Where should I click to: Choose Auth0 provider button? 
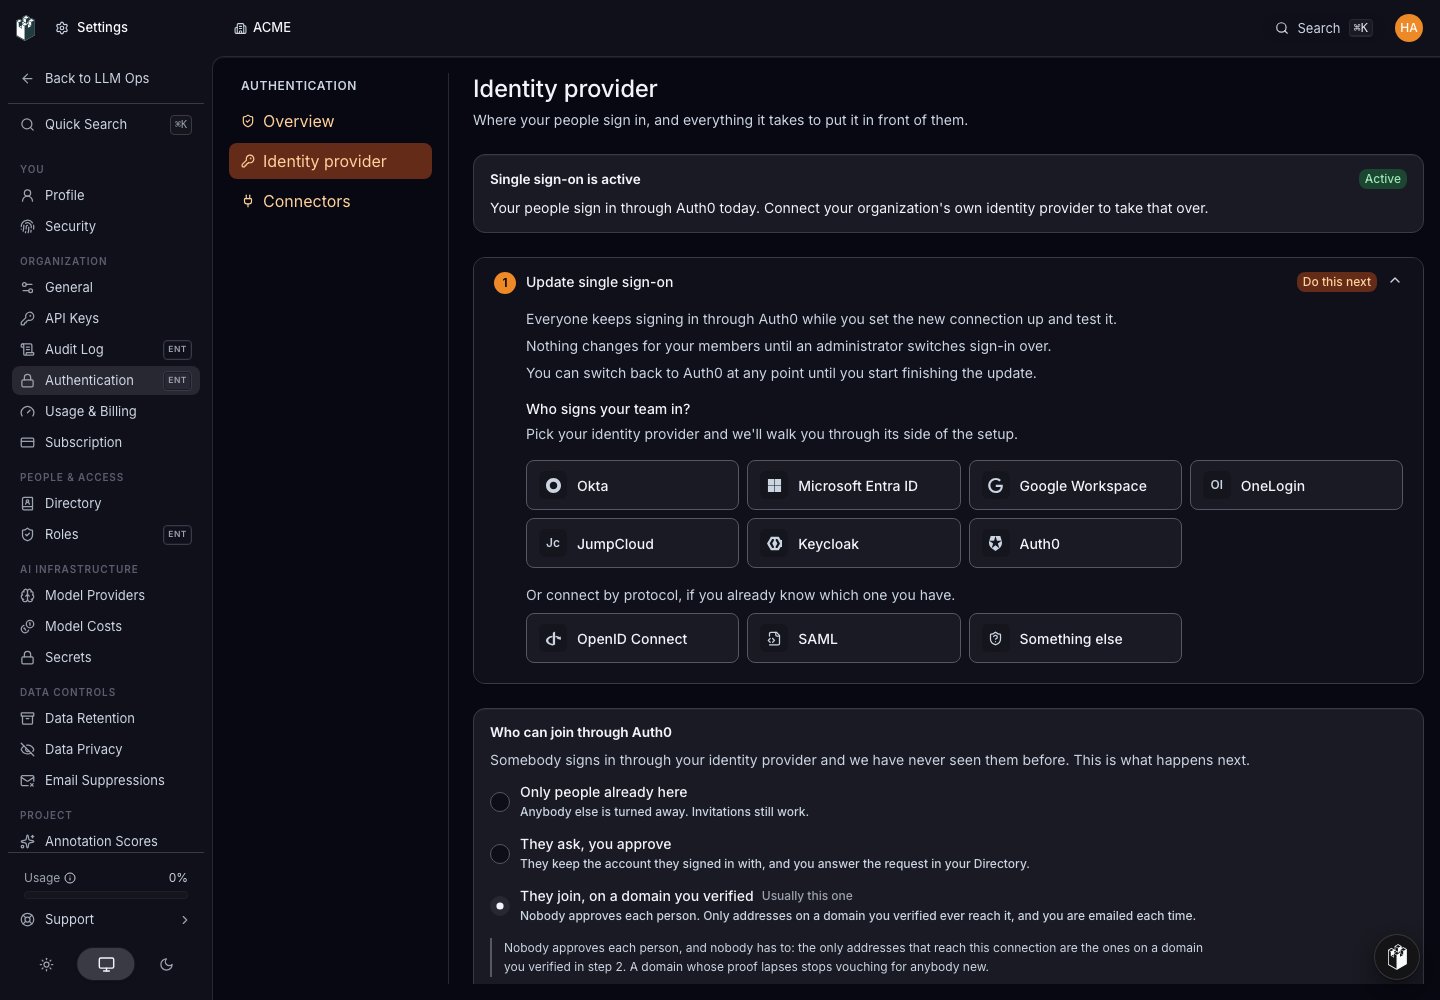[x=1075, y=543]
